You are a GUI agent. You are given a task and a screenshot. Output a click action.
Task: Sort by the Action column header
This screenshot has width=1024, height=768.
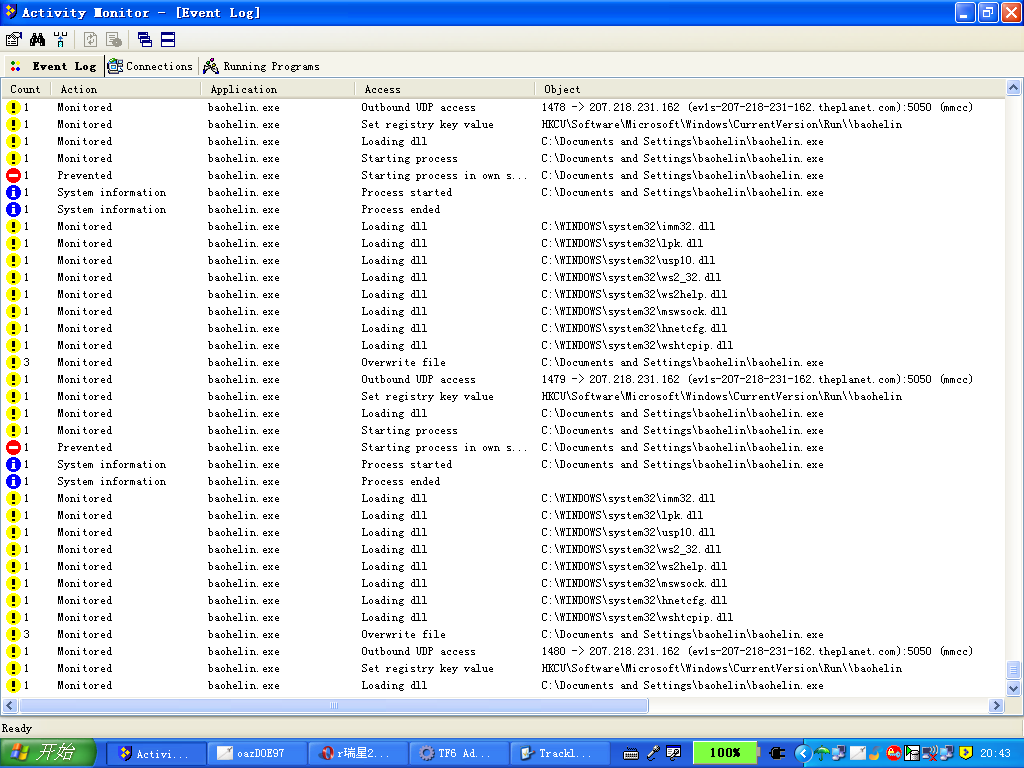click(125, 89)
